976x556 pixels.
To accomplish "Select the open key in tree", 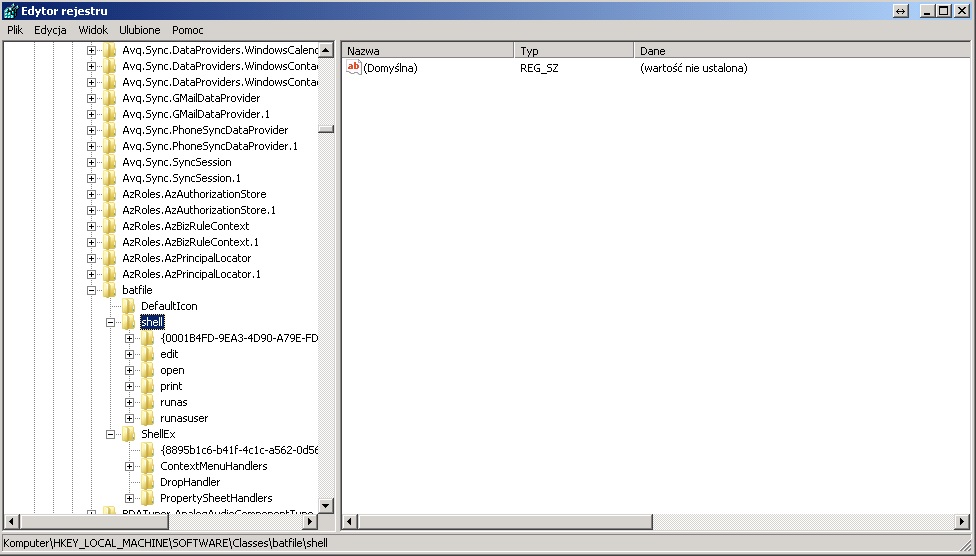I will 172,370.
